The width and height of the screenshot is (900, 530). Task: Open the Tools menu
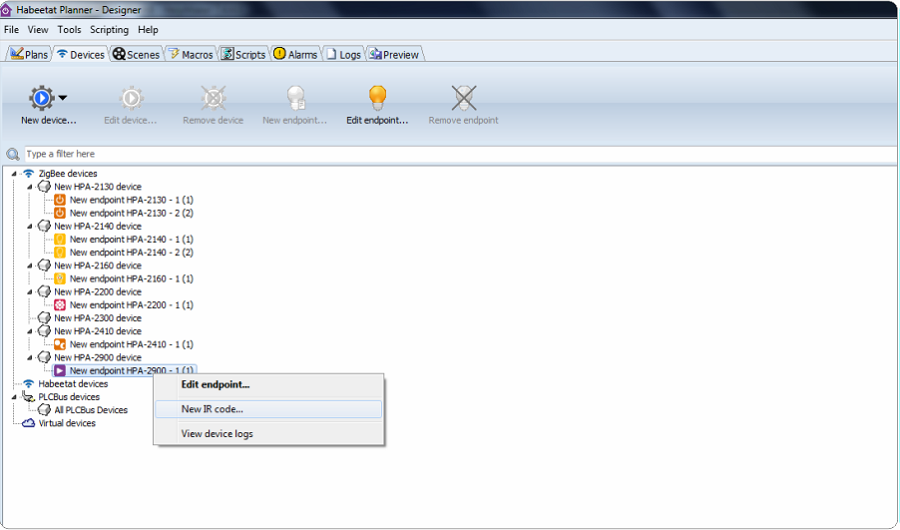(x=69, y=29)
